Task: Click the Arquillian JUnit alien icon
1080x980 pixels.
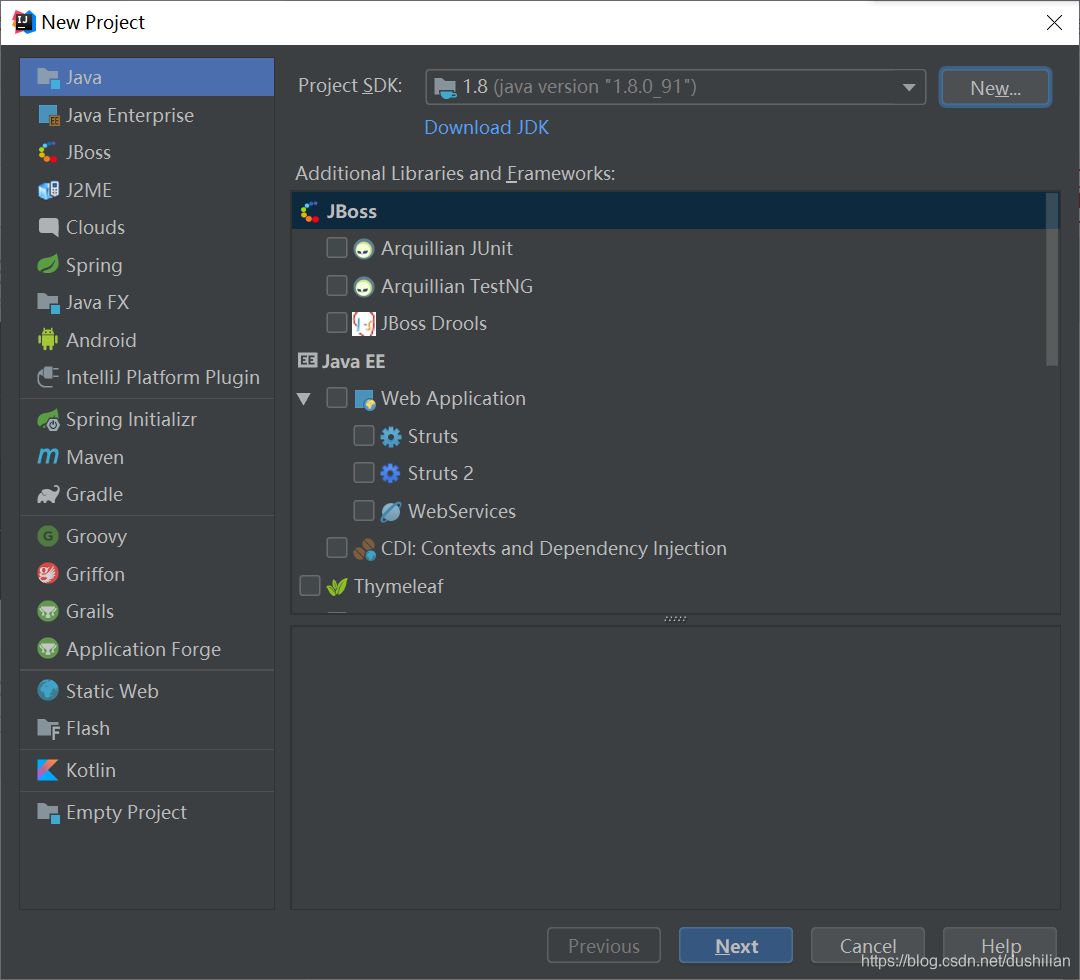Action: (x=364, y=249)
